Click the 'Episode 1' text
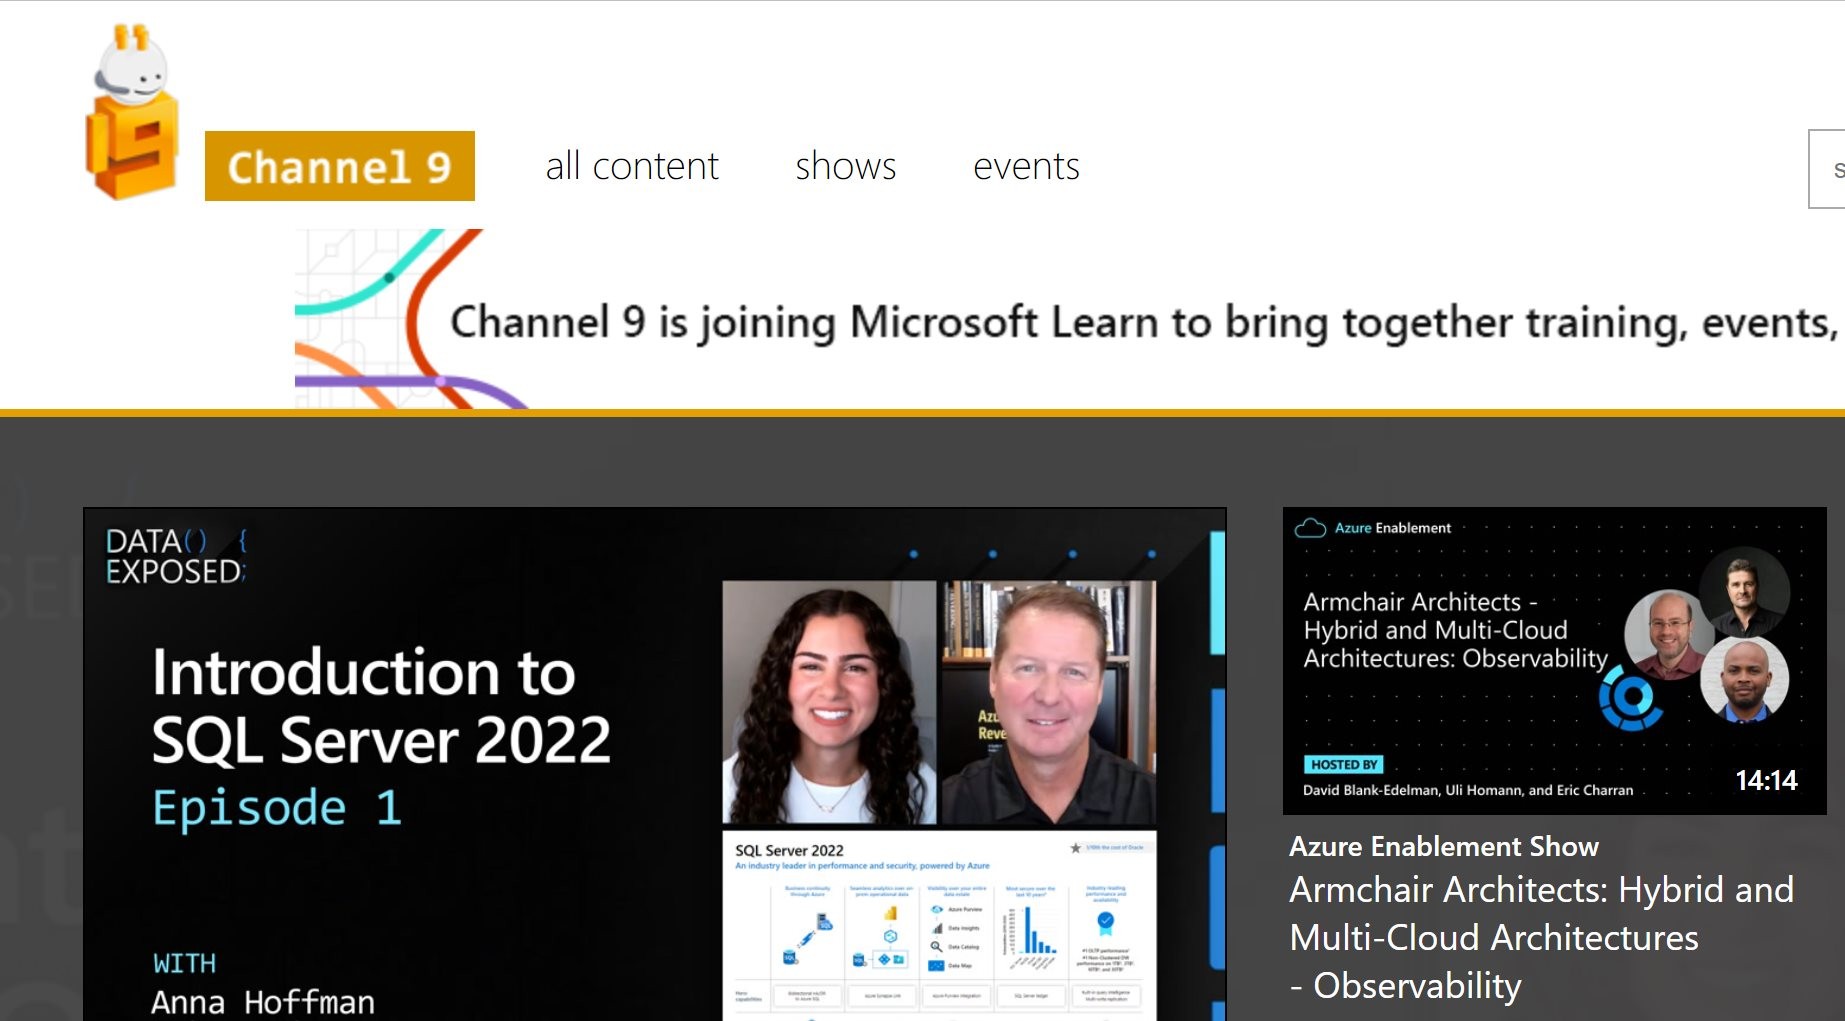The height and width of the screenshot is (1021, 1845). 277,808
